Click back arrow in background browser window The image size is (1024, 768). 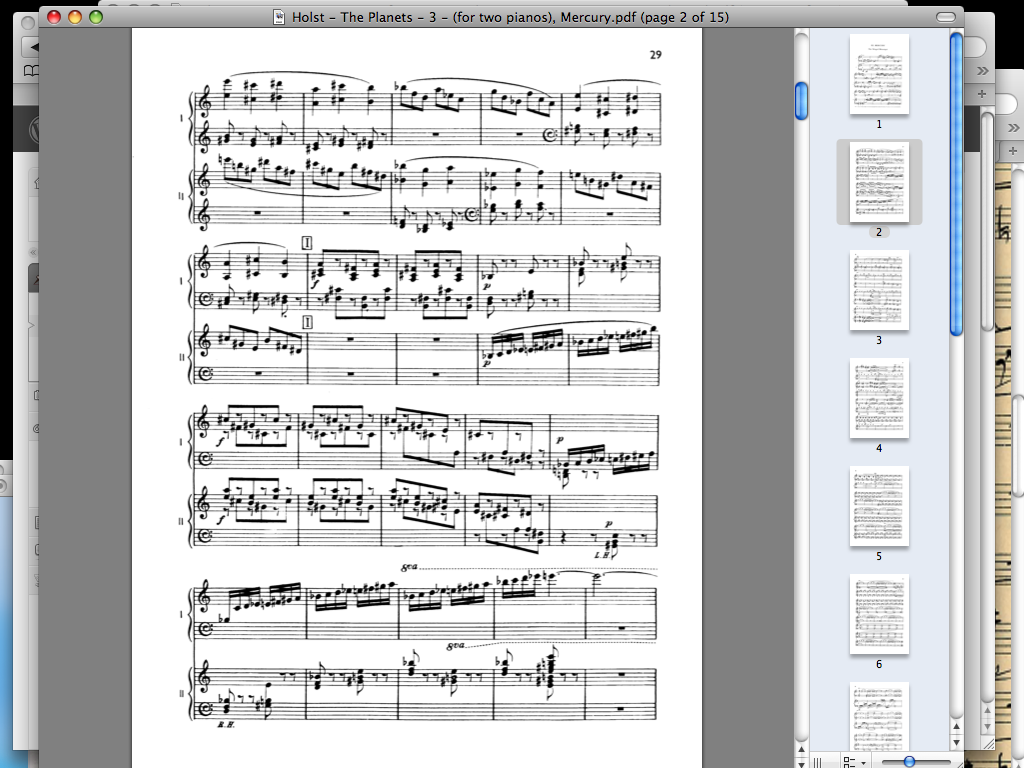pyautogui.click(x=31, y=46)
